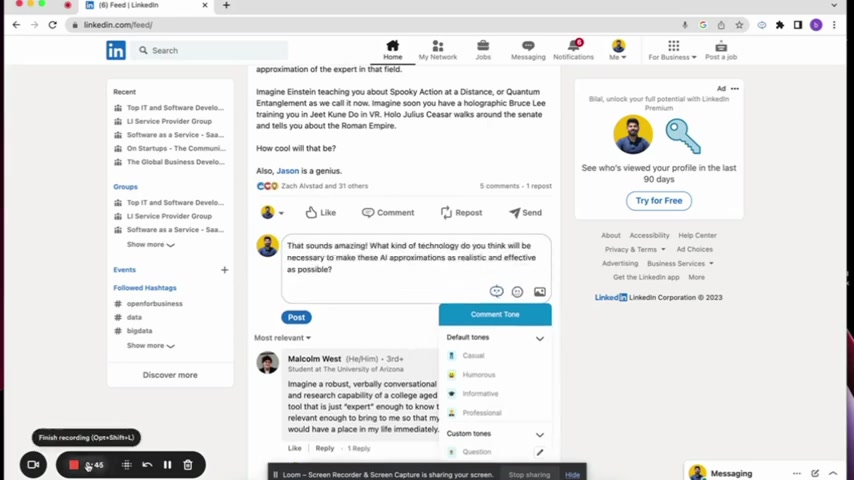This screenshot has width=854, height=480.
Task: Compose a new message in overlay
Action: point(815,473)
